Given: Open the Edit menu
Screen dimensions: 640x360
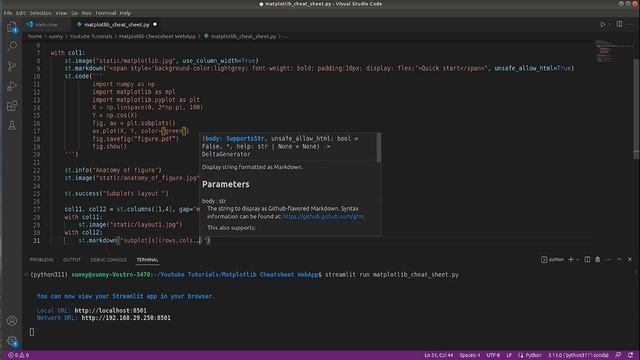Looking at the screenshot, I should (x=20, y=13).
